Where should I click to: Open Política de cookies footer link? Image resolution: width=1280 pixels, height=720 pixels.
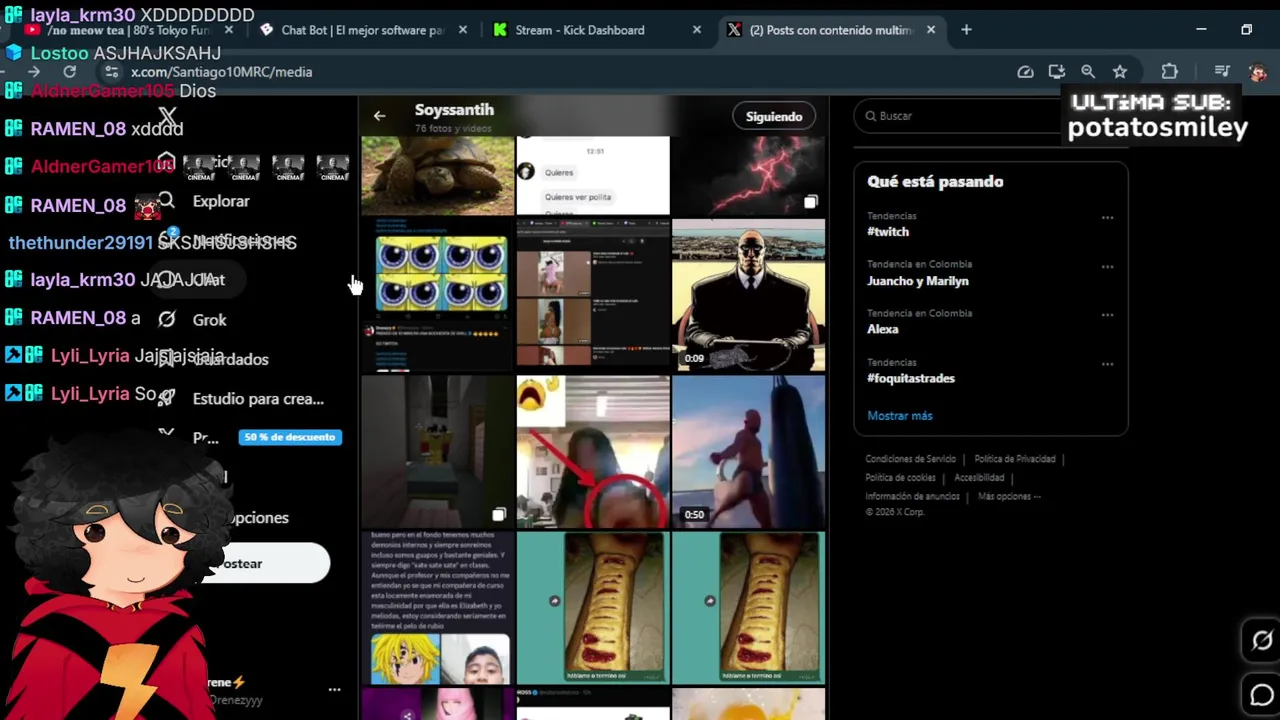900,478
